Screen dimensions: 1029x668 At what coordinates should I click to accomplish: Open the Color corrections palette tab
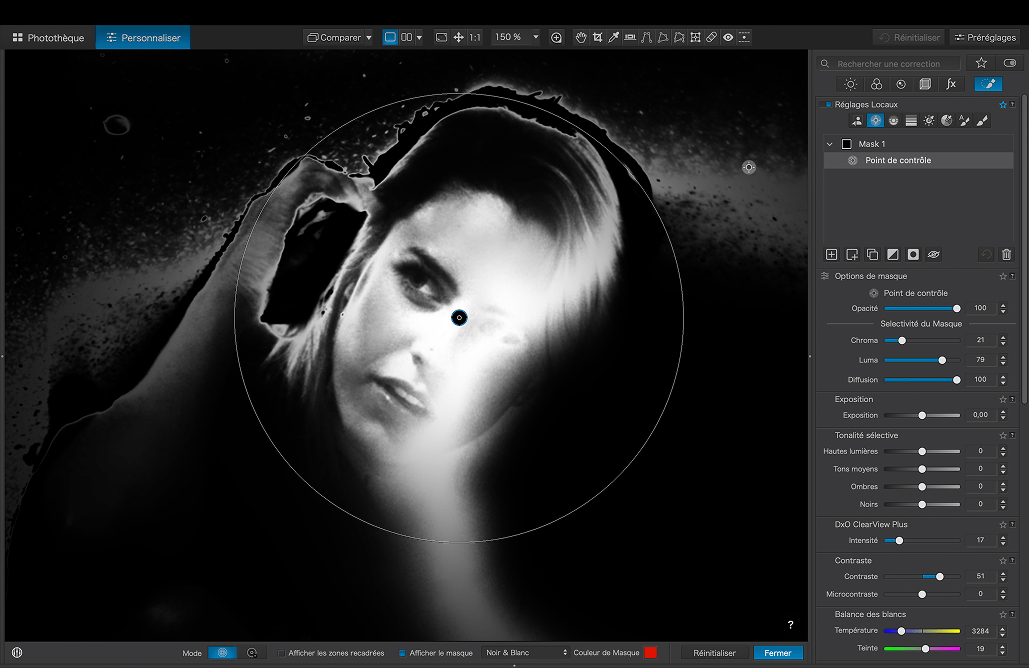[876, 85]
